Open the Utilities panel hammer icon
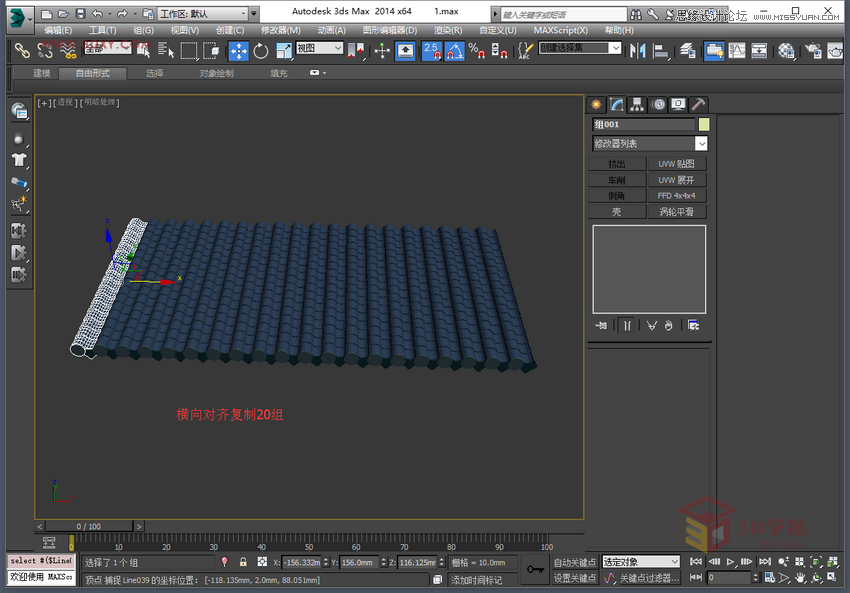Viewport: 850px width, 593px height. (x=699, y=104)
